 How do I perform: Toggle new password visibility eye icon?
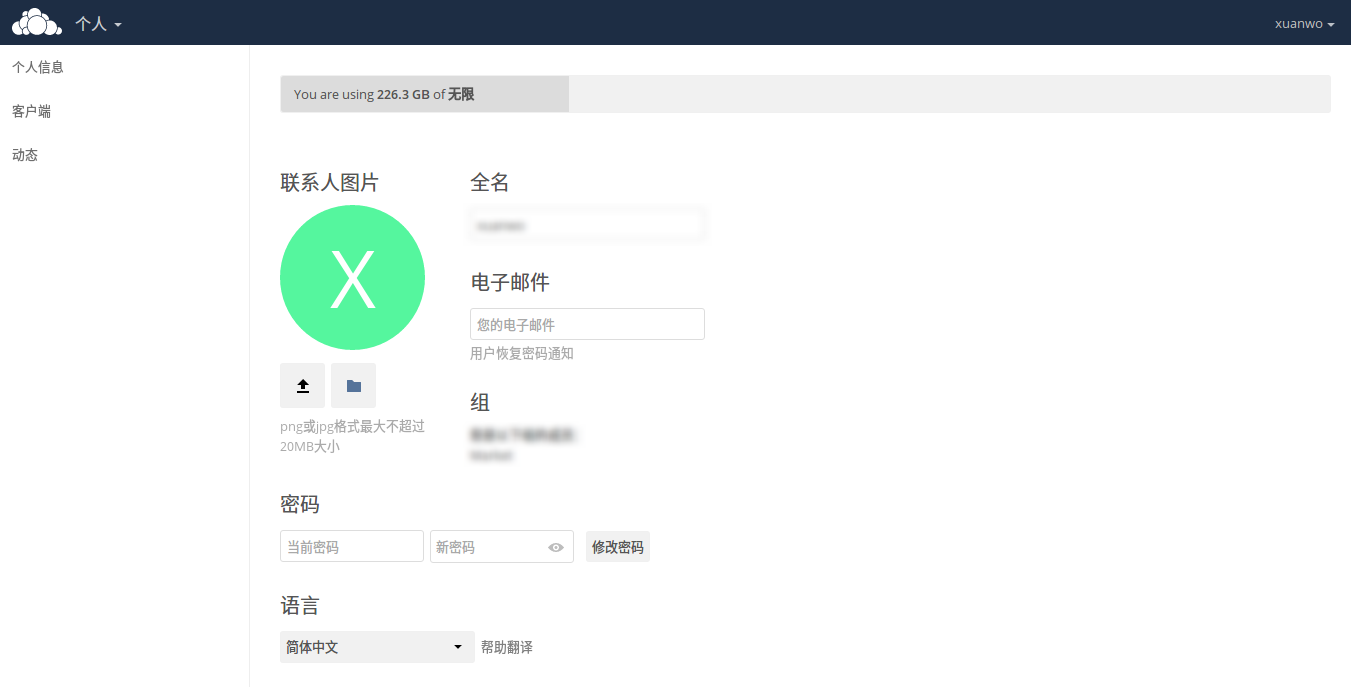coord(556,547)
